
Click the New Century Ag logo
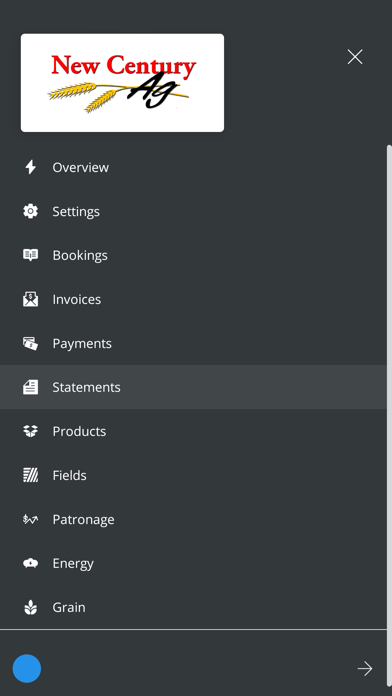coord(123,83)
